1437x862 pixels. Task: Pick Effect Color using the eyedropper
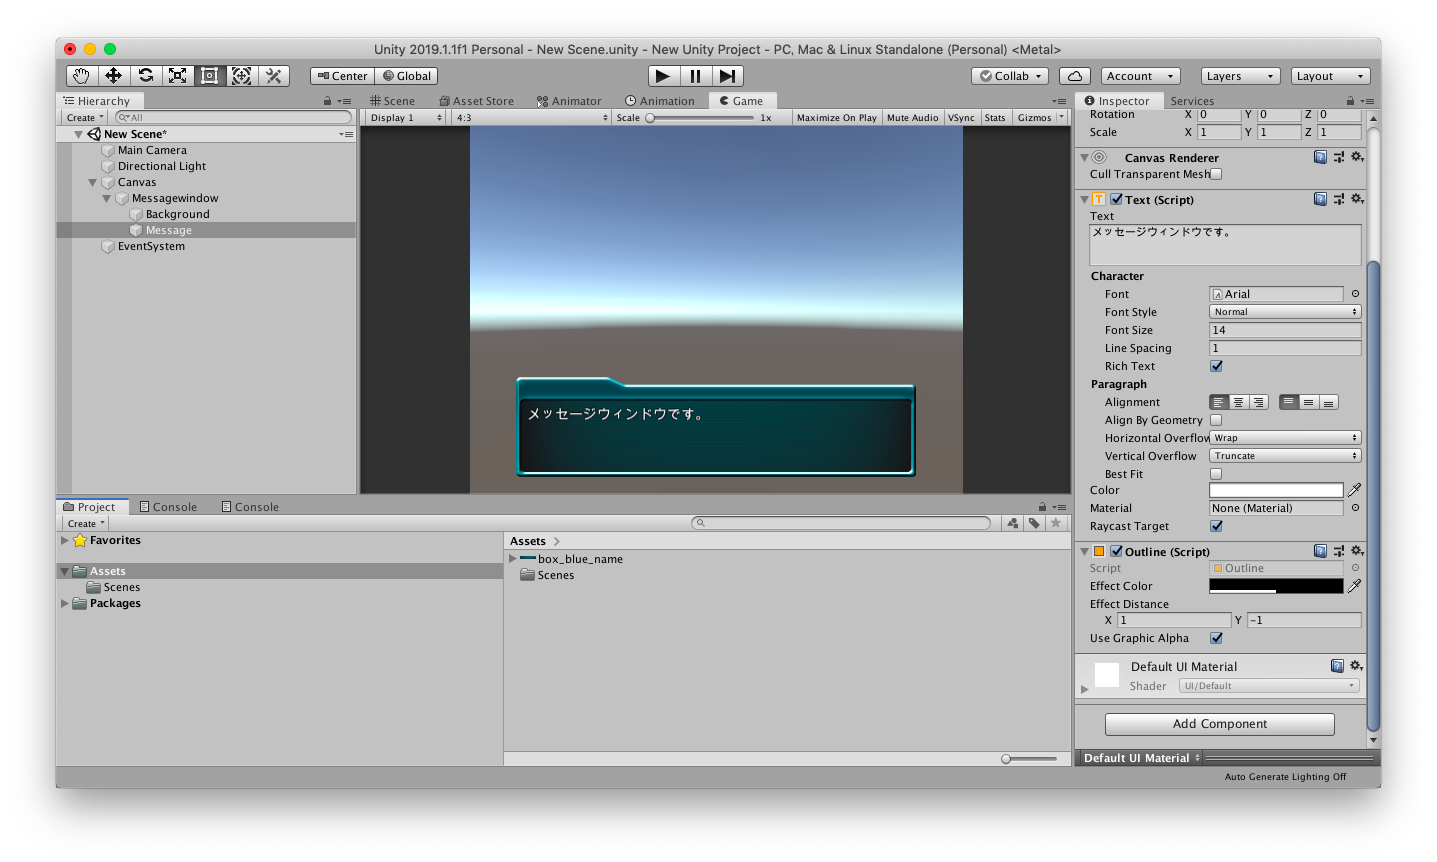pyautogui.click(x=1356, y=585)
